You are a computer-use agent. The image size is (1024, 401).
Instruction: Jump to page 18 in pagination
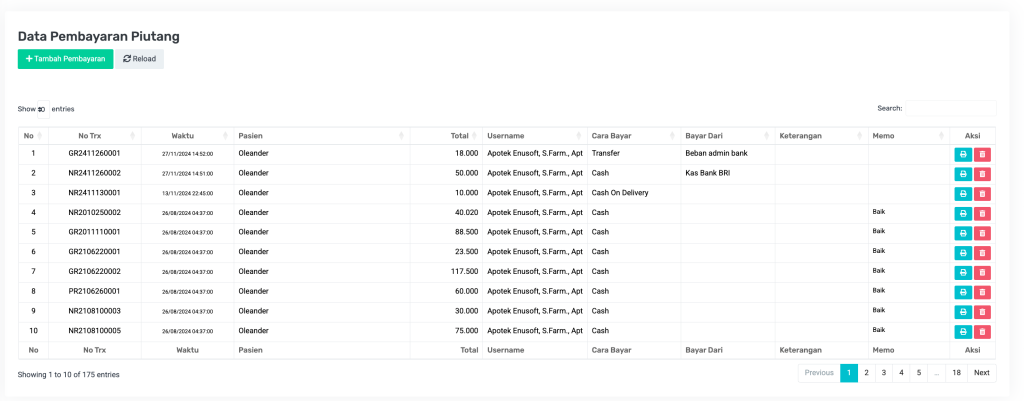click(x=956, y=373)
